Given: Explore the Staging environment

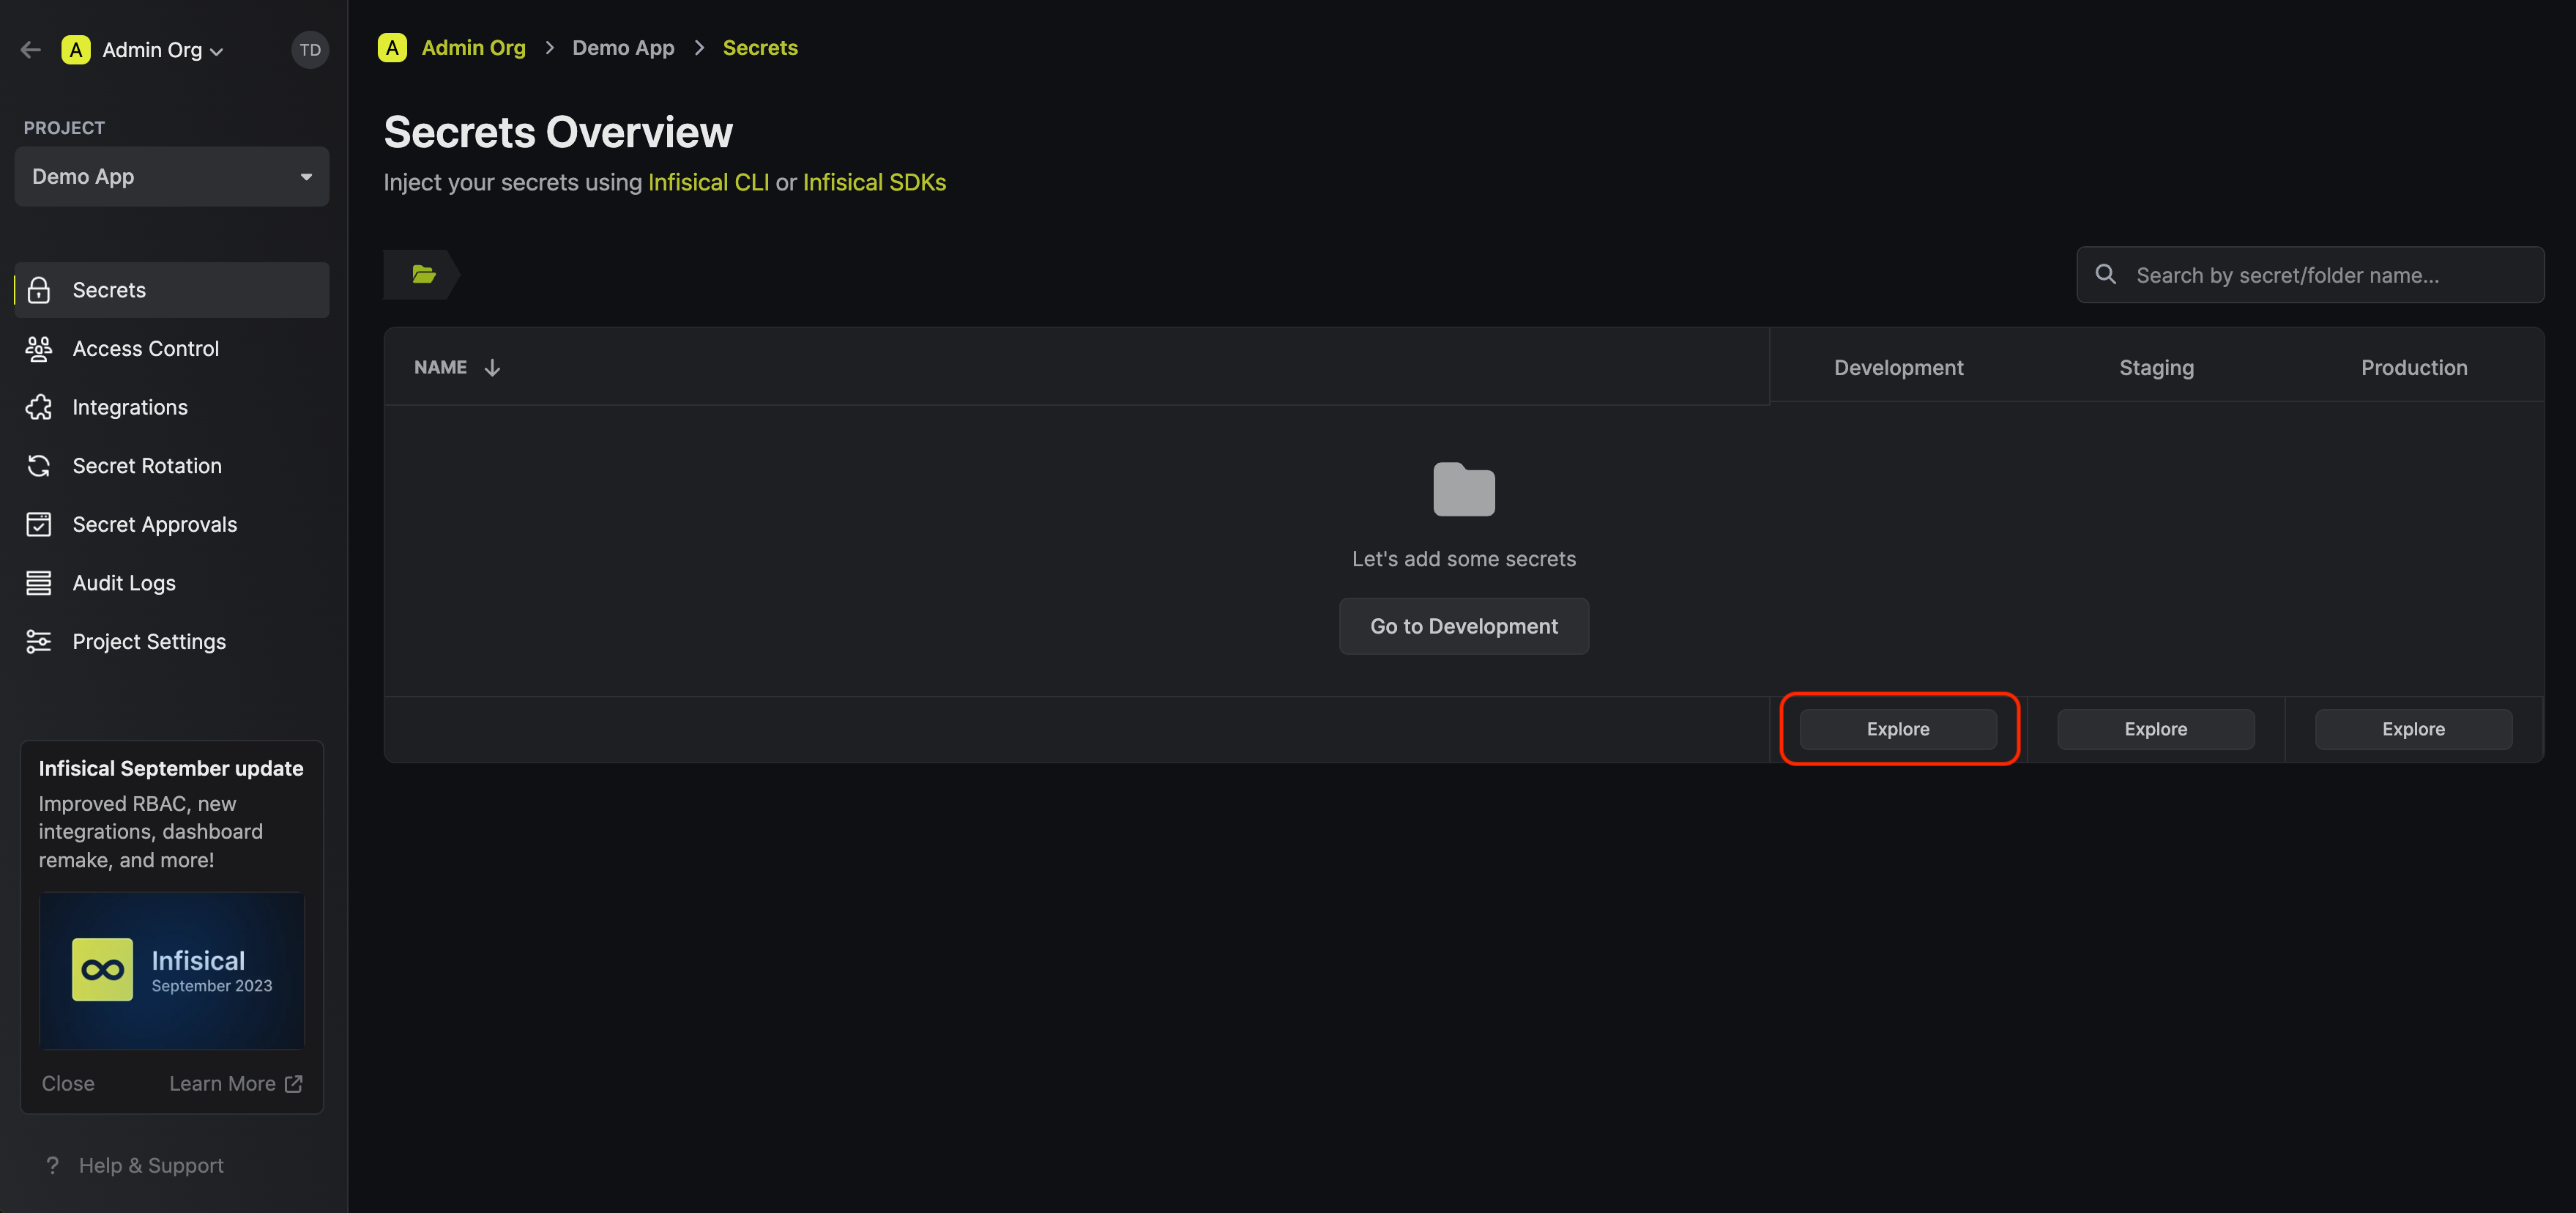Looking at the screenshot, I should click(x=2155, y=729).
